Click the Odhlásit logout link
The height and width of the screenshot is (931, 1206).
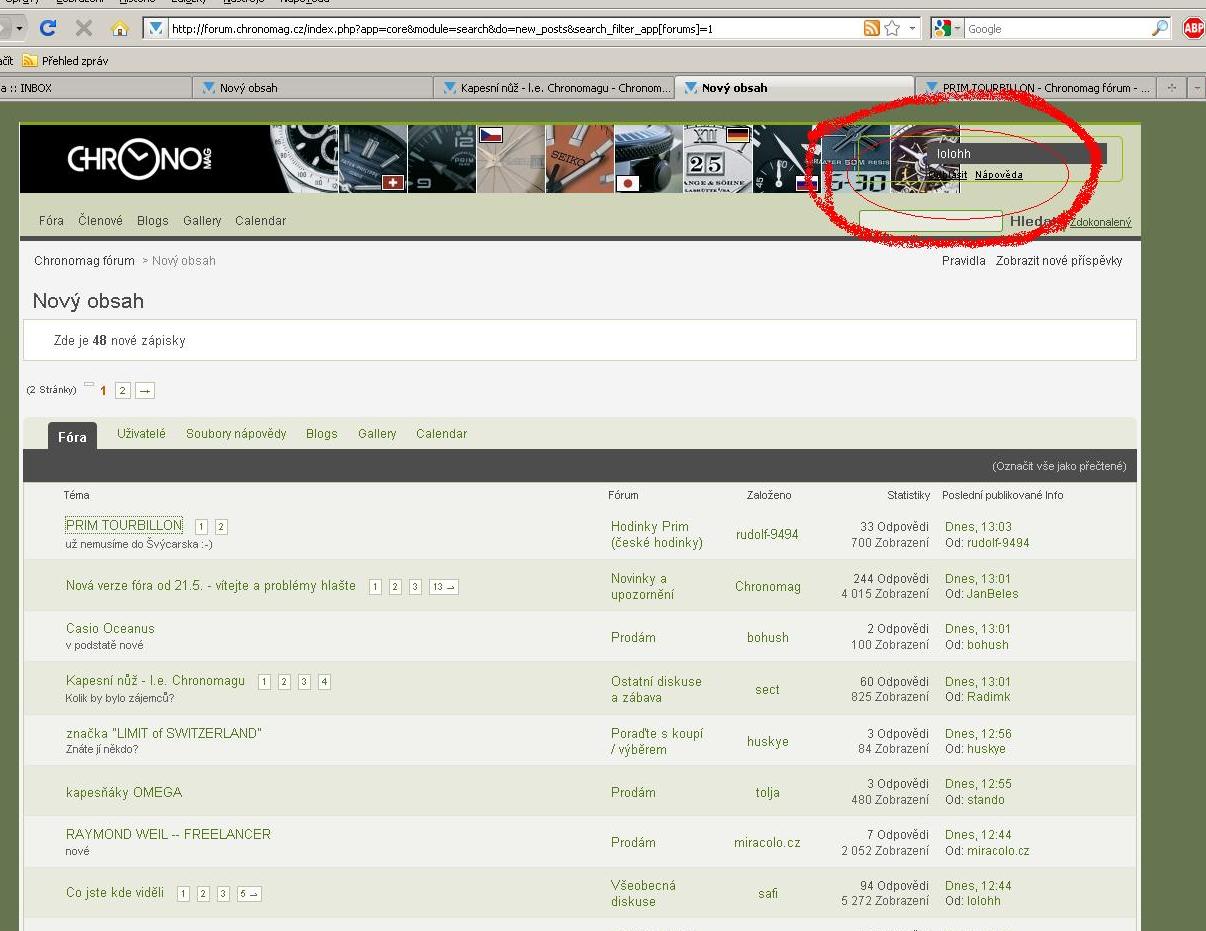tap(948, 174)
